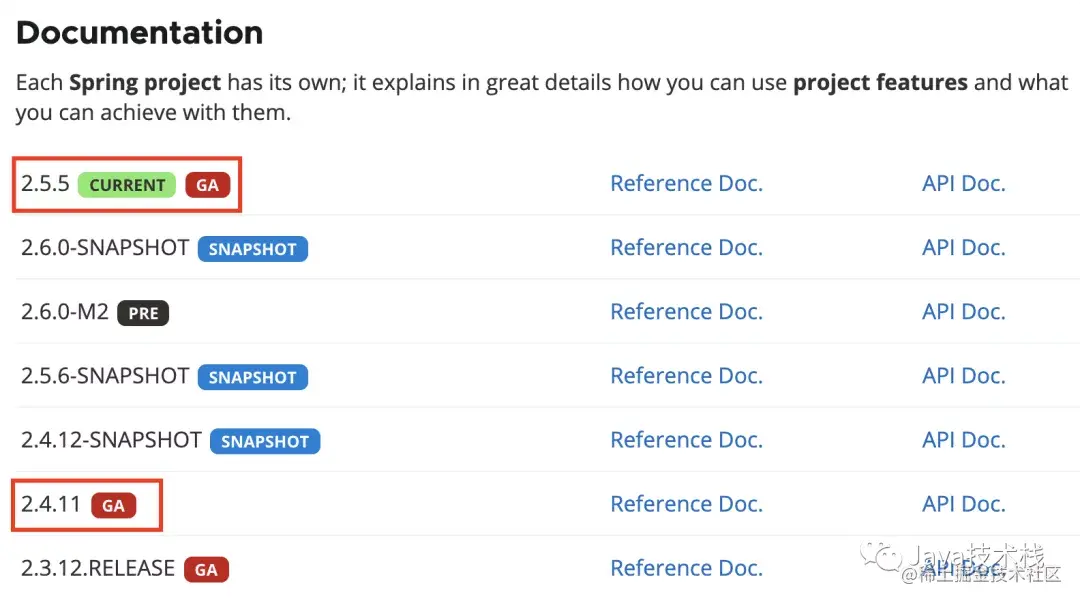Open Reference Doc. for 2.5.6-SNAPSHOT

pos(686,376)
